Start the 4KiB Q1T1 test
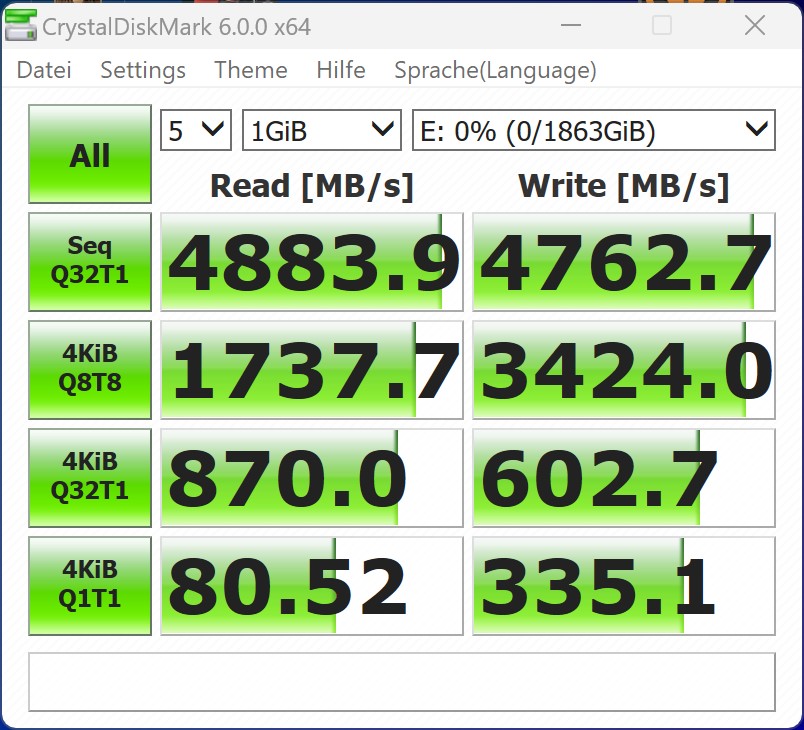Viewport: 804px width, 730px height. 90,586
